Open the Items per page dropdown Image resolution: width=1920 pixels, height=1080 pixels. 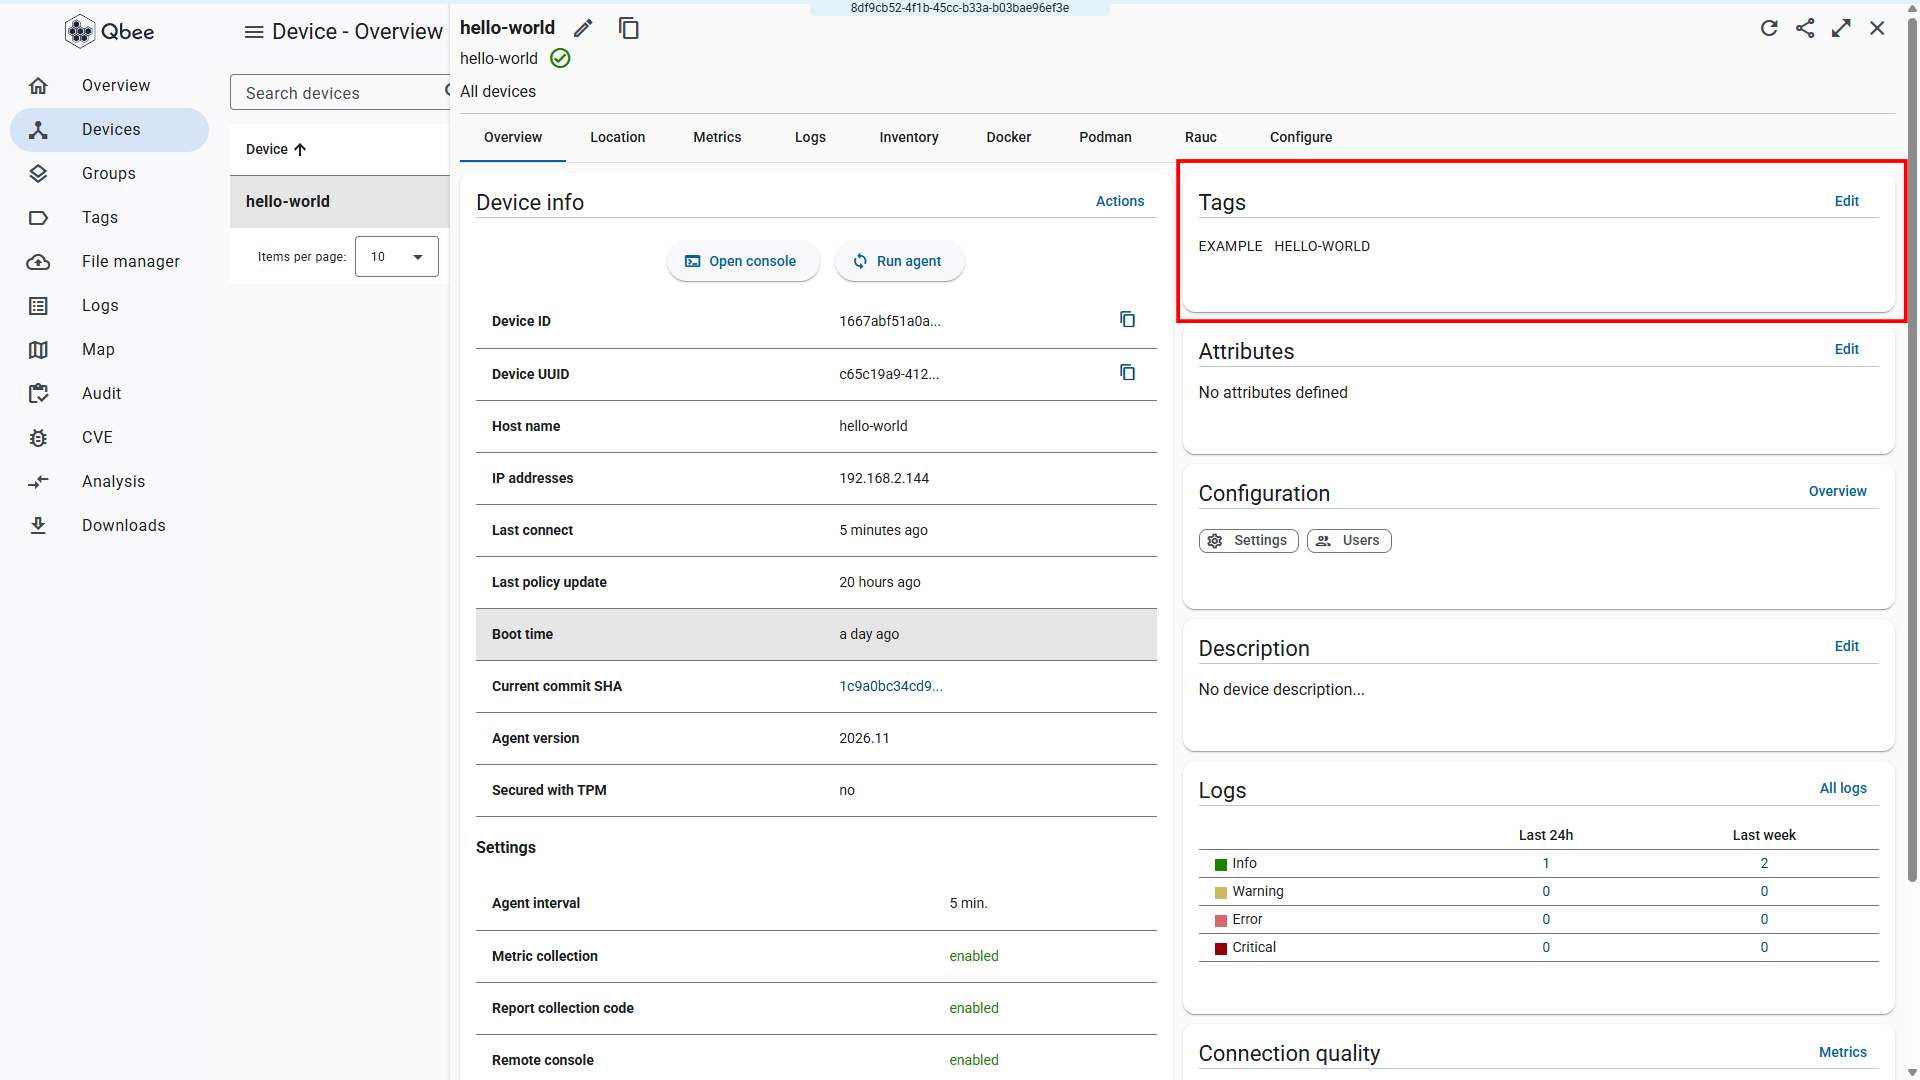397,257
